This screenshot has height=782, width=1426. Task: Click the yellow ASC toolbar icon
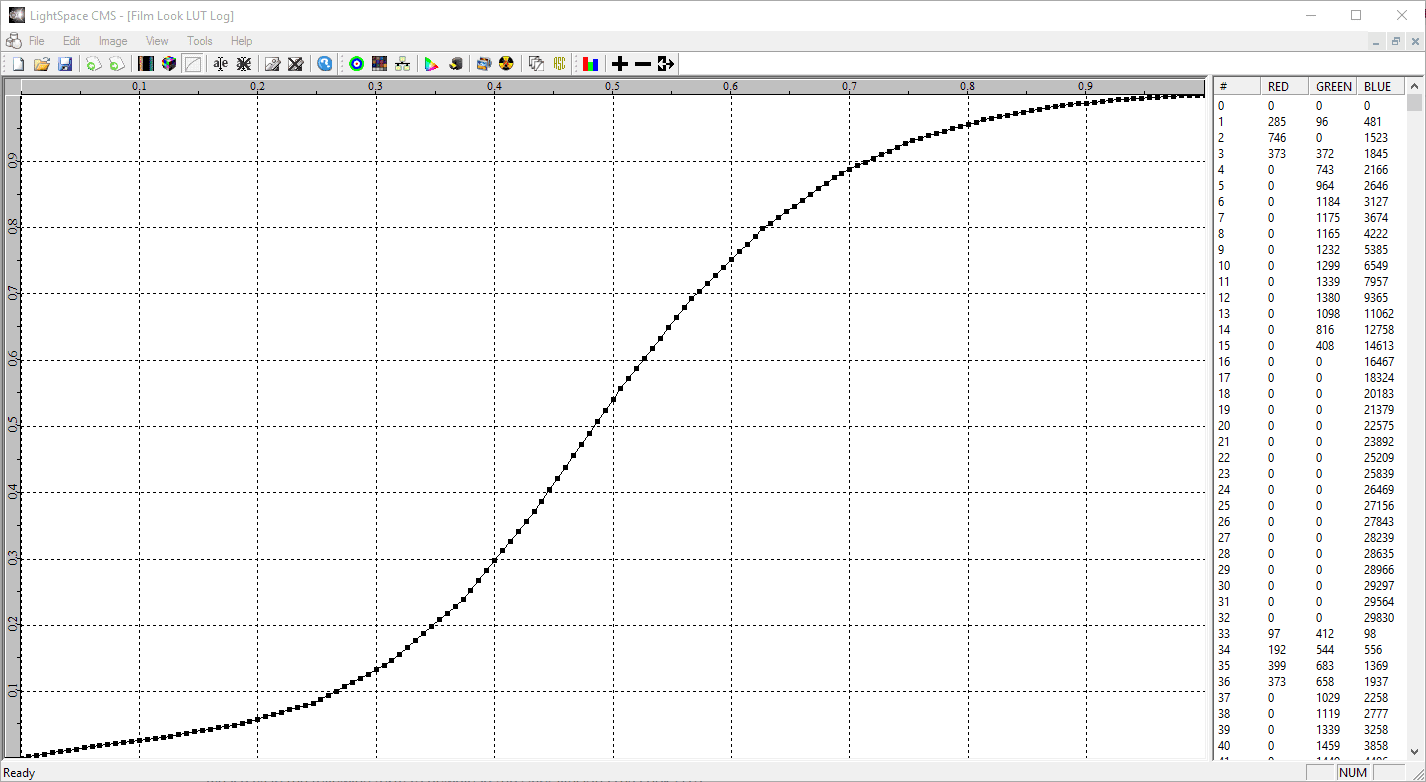coord(560,64)
